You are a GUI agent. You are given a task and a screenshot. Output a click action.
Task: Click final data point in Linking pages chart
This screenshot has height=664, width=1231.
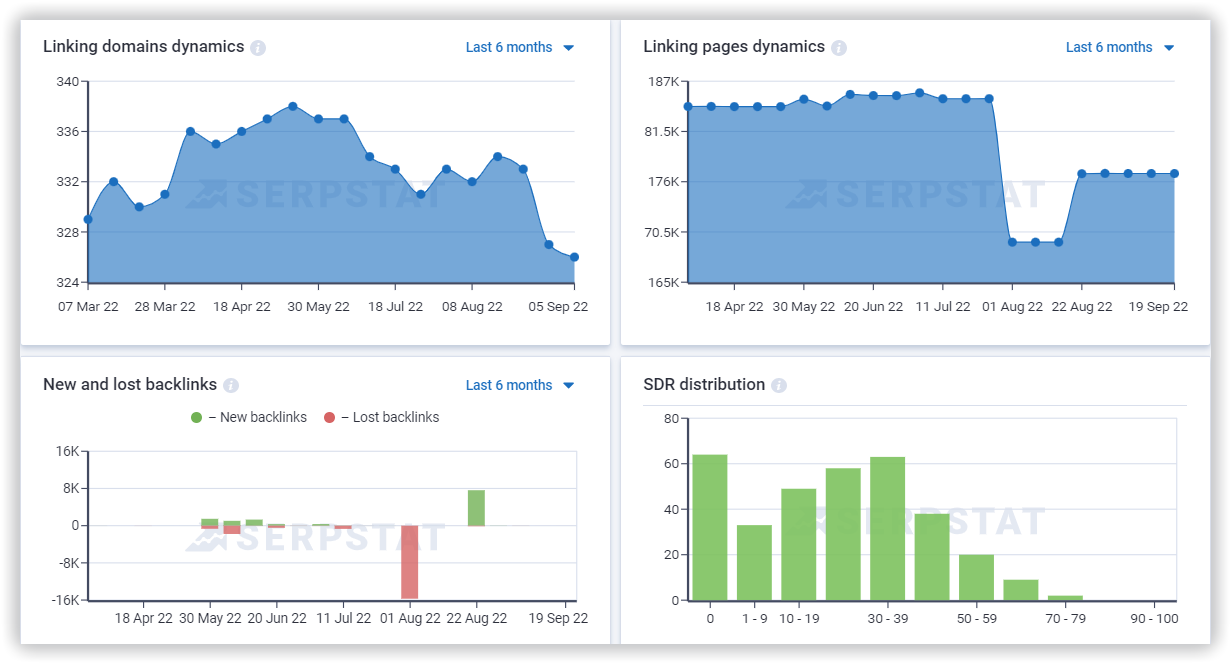(1174, 173)
